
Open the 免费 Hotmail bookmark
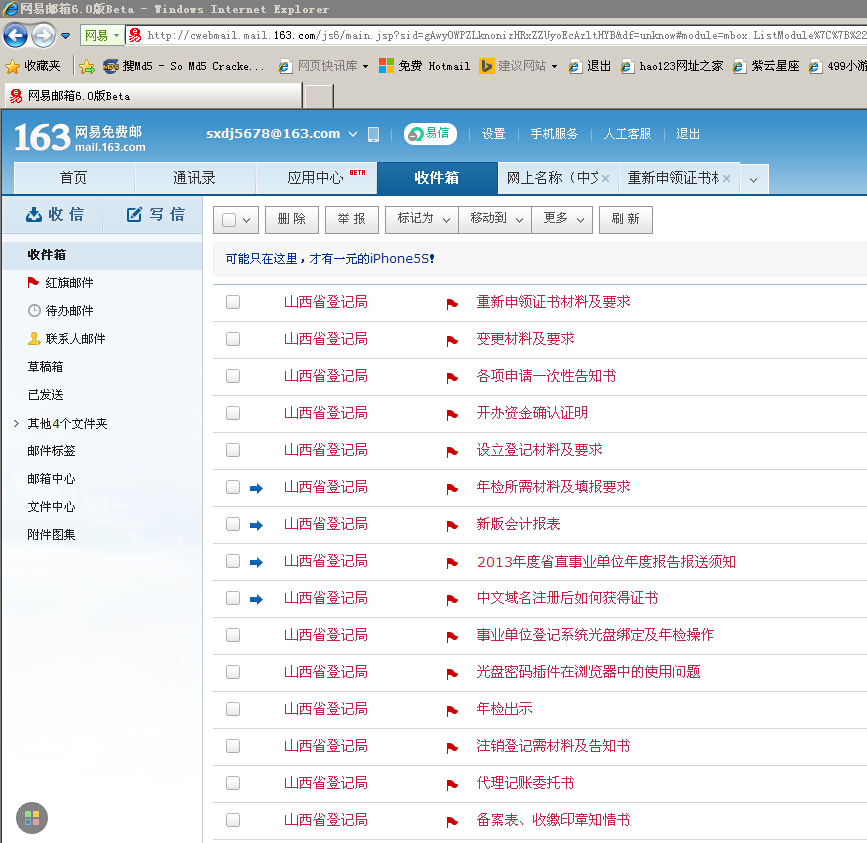click(424, 66)
